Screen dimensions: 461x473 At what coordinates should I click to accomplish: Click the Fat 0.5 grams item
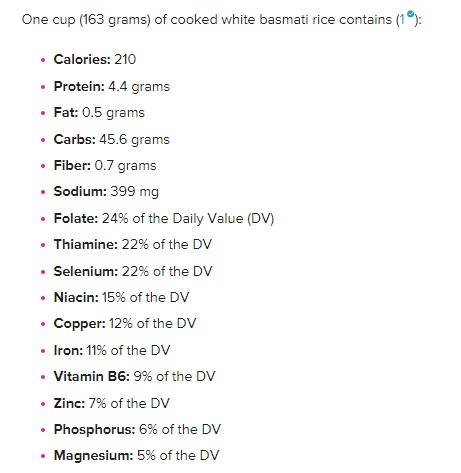[x=99, y=113]
